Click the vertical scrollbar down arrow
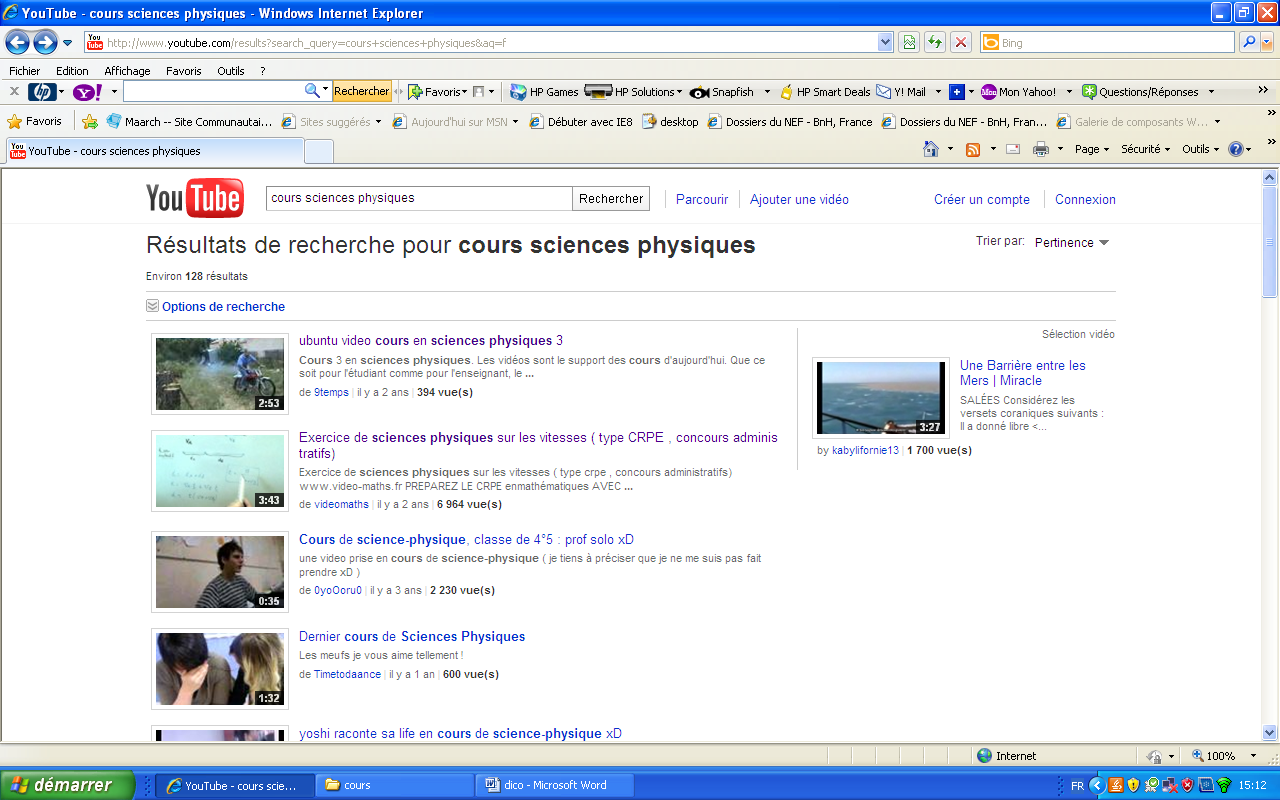 pyautogui.click(x=1270, y=732)
